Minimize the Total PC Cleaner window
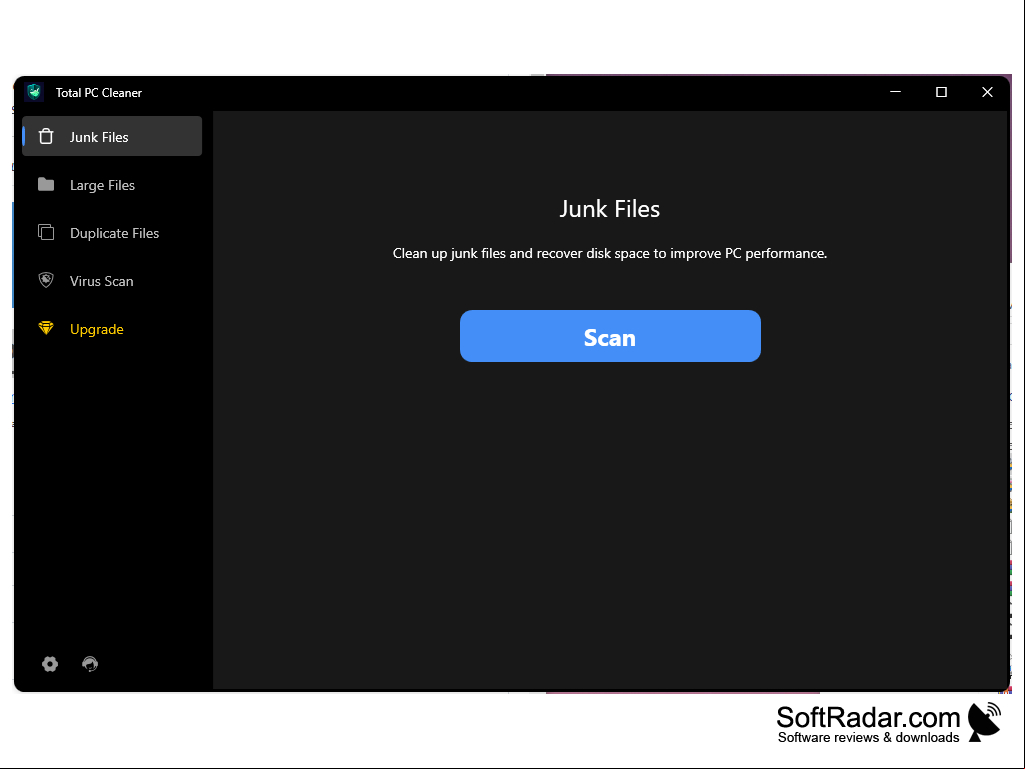Screen dimensions: 1025x769 [x=896, y=92]
